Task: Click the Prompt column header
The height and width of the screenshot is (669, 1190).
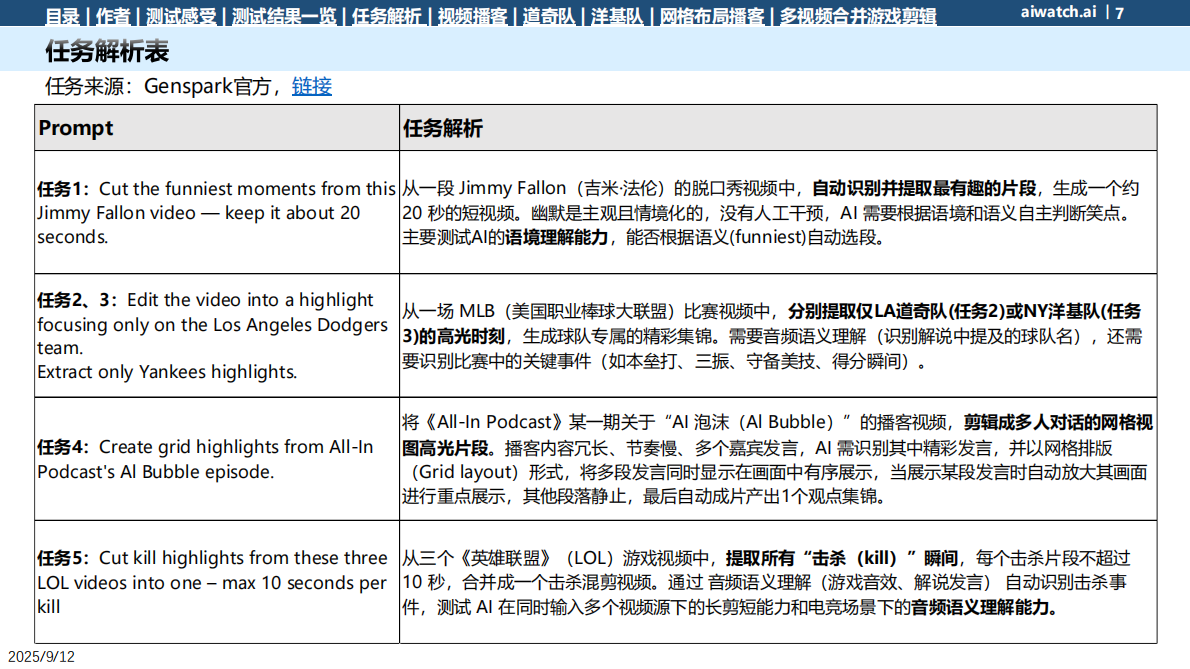Action: tap(76, 128)
